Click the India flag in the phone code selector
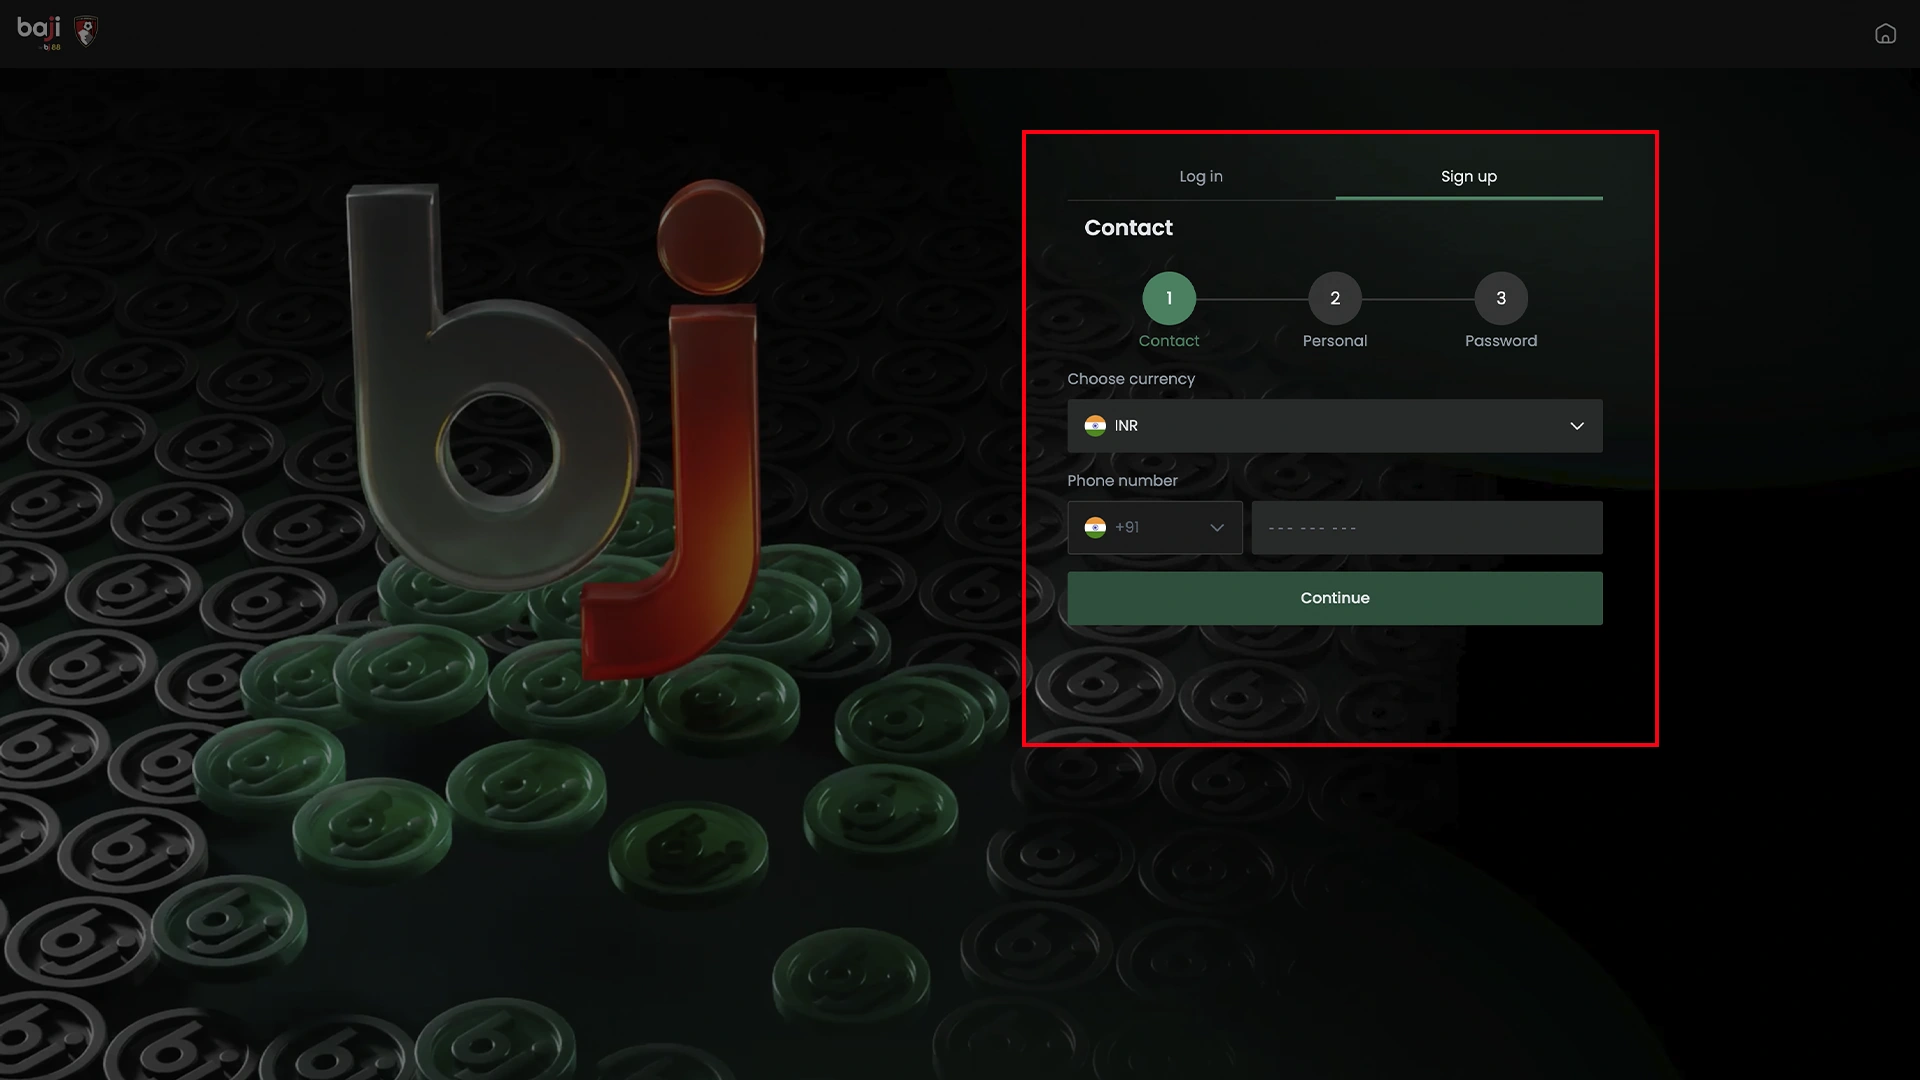This screenshot has width=1920, height=1080. point(1095,528)
